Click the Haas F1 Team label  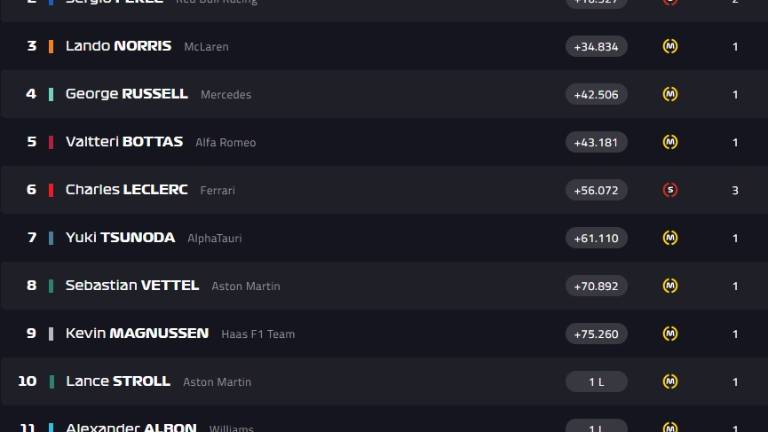[x=258, y=334]
